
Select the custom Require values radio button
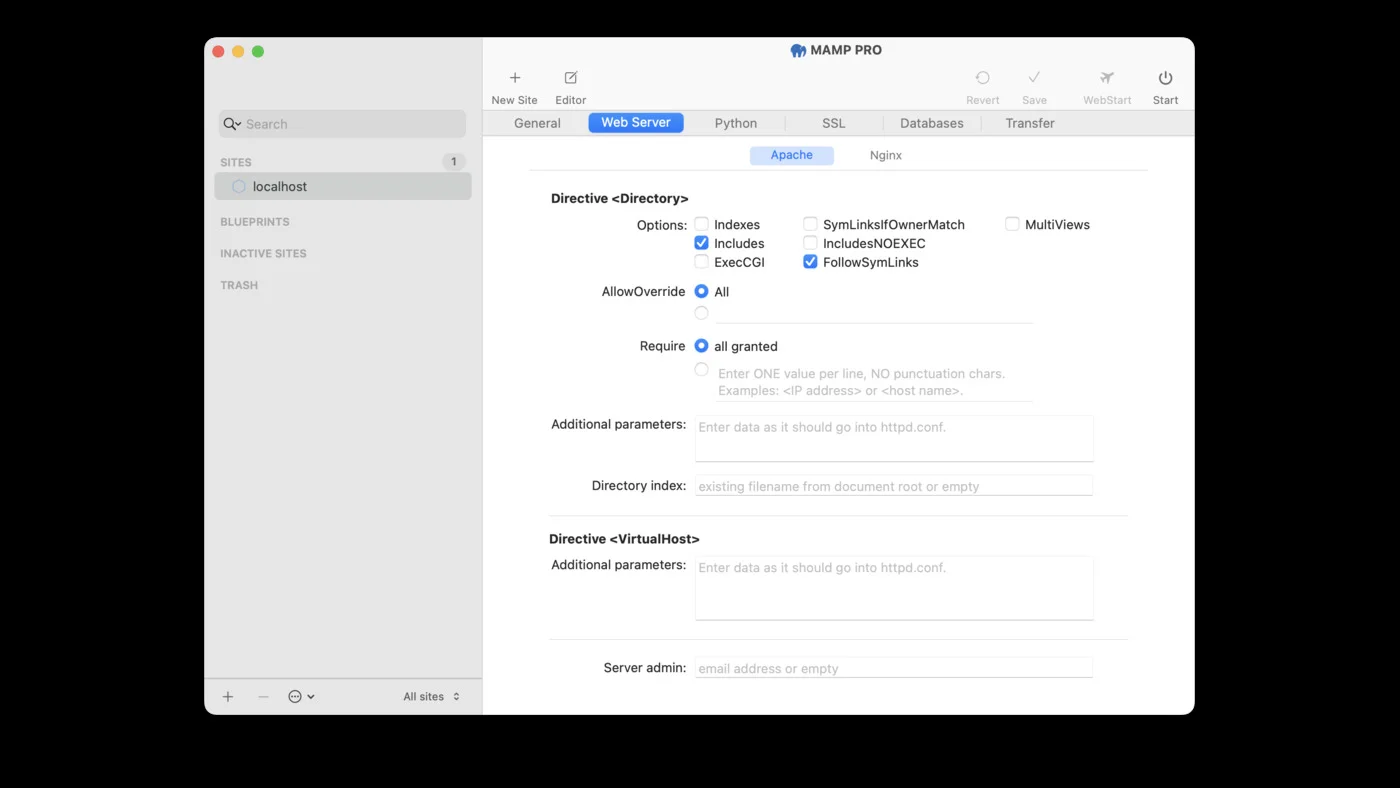tap(702, 370)
